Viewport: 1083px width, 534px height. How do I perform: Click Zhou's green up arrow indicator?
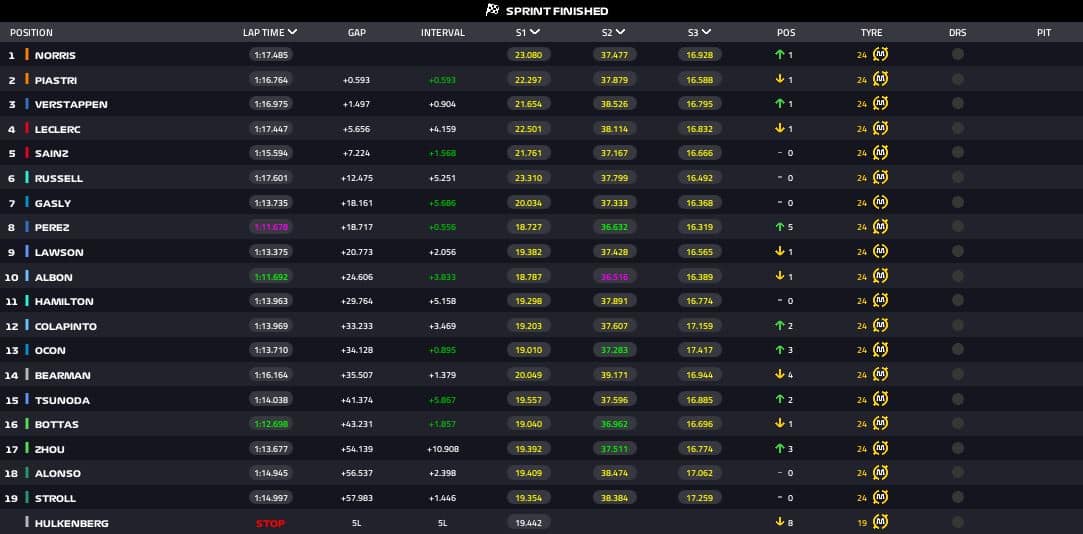pos(780,448)
